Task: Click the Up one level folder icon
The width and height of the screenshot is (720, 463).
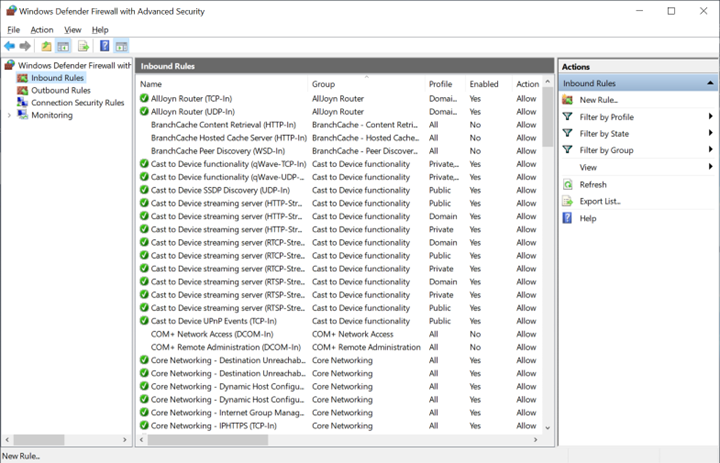Action: 46,46
